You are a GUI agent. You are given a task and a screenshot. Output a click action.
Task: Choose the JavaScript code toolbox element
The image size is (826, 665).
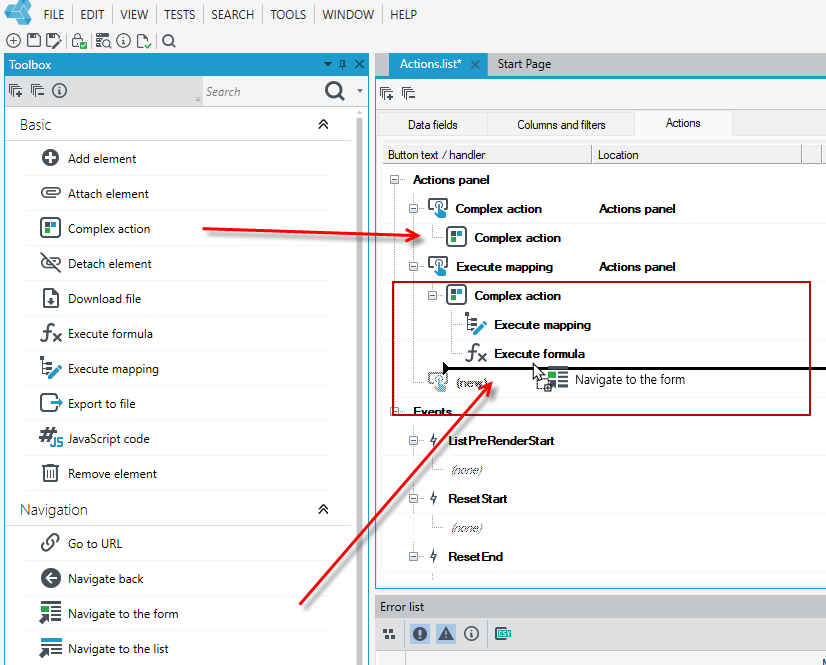click(109, 438)
